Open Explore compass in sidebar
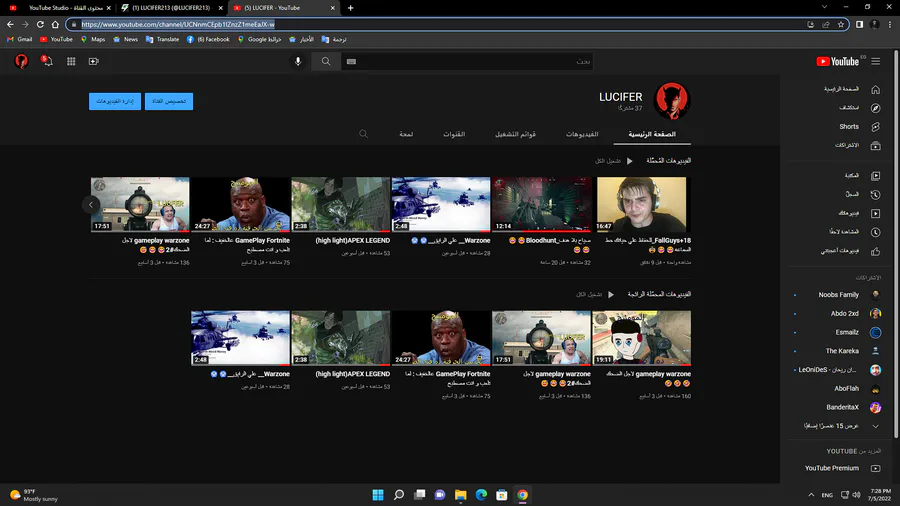900x506 pixels. coord(875,108)
